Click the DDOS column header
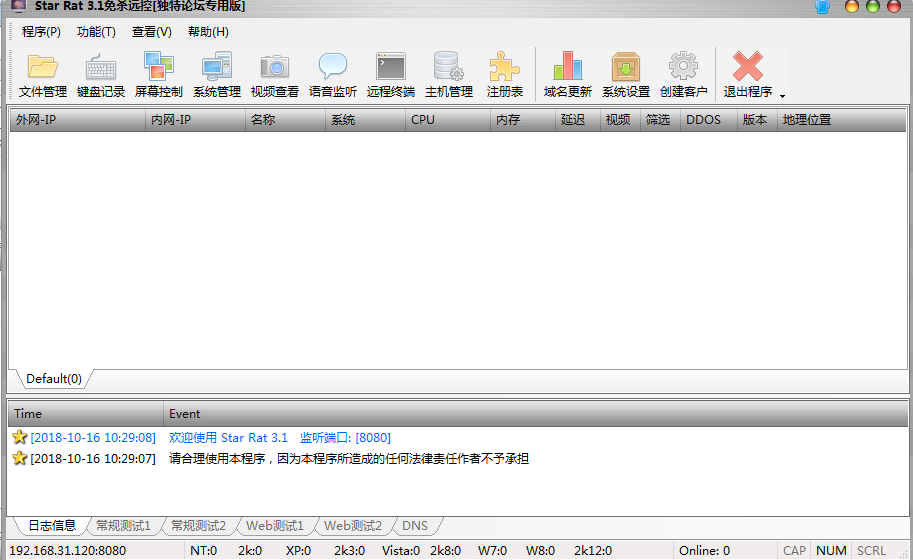 tap(709, 120)
